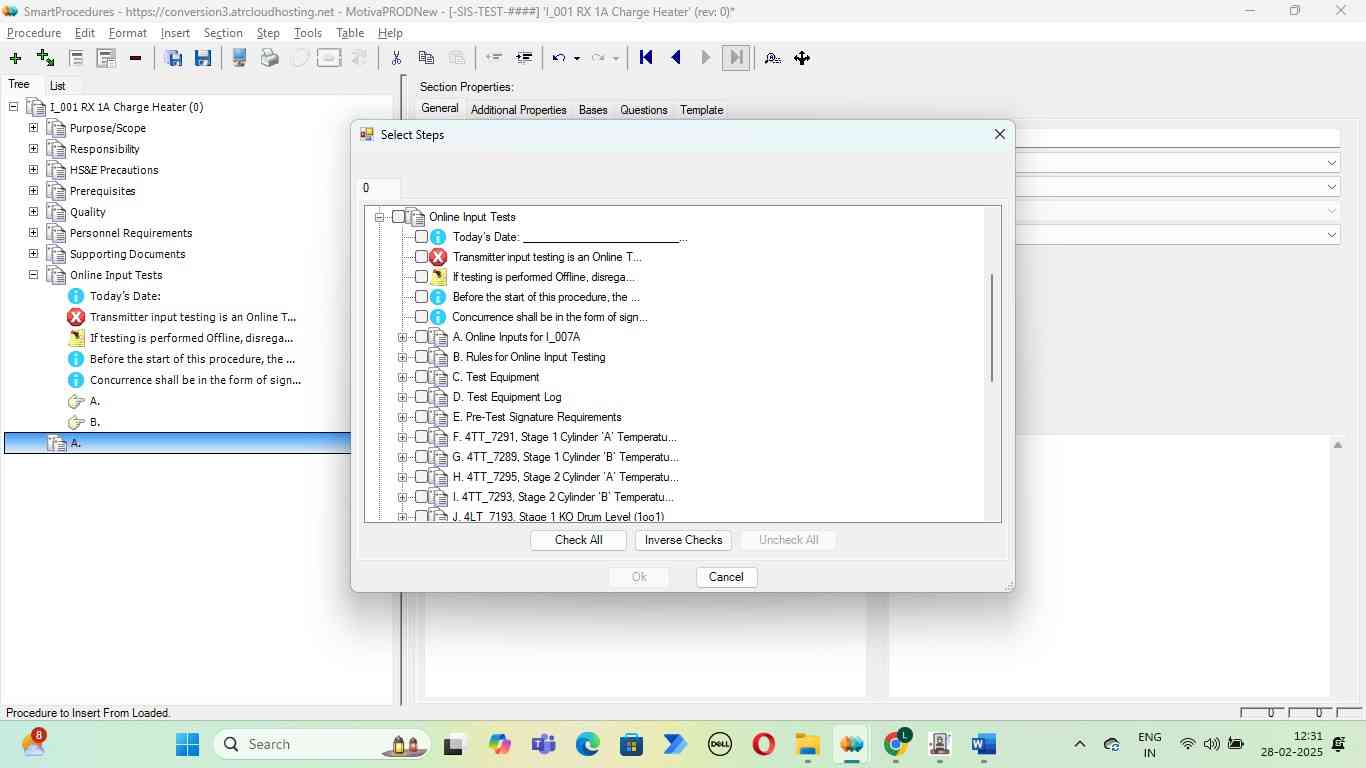This screenshot has width=1366, height=768.
Task: Tick checkbox for 'C. Test Equipment'
Action: 421,377
